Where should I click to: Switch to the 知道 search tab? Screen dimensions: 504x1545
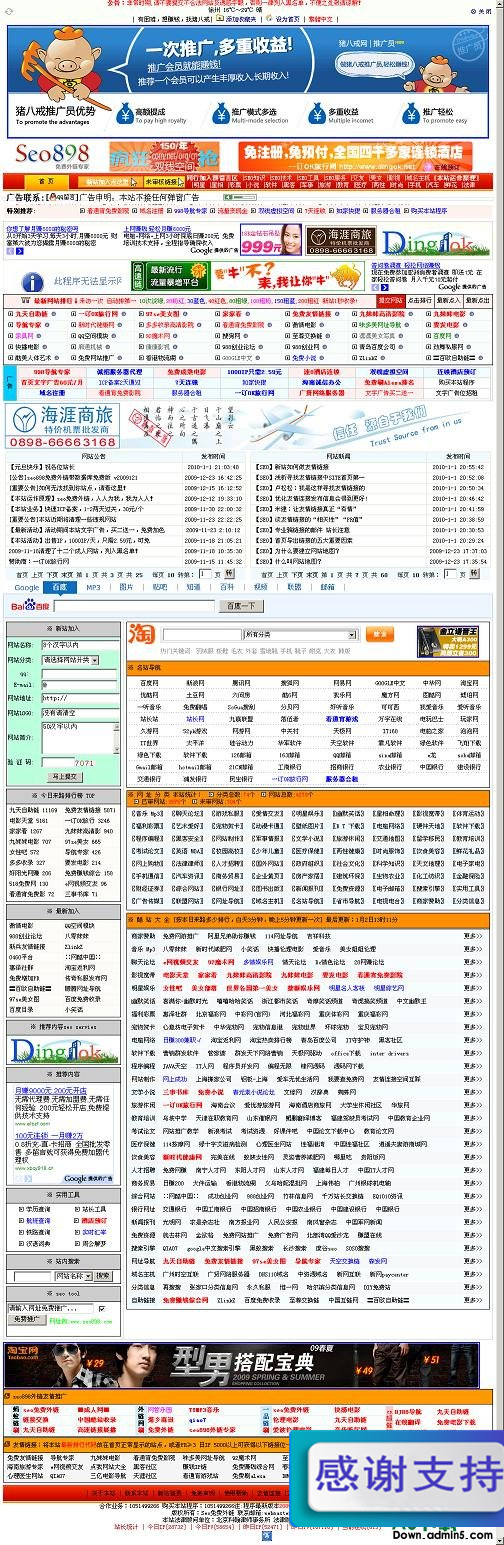(193, 587)
